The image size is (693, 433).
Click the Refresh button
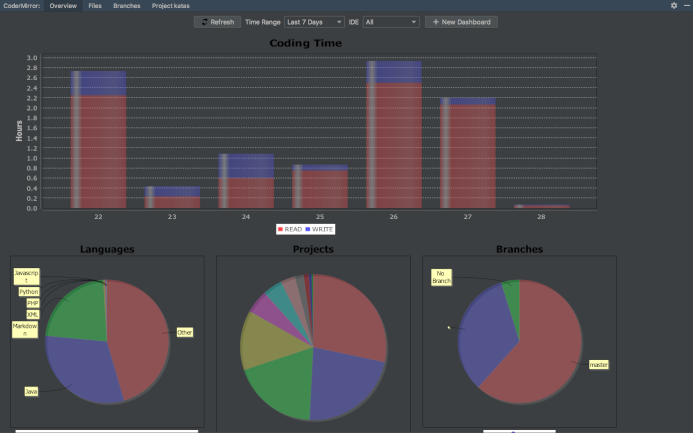(217, 22)
